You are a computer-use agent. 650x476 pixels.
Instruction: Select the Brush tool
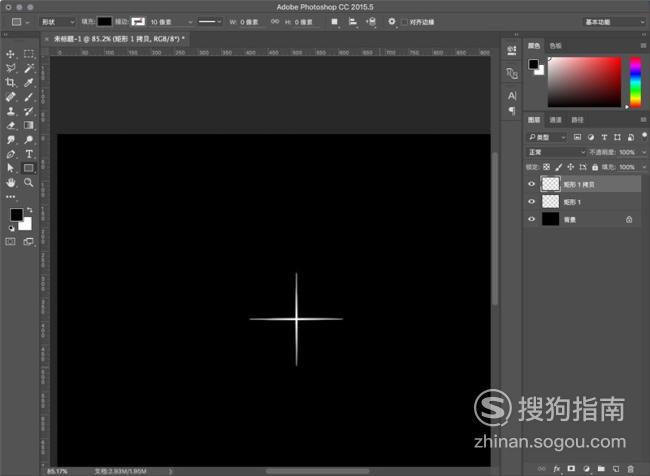29,97
